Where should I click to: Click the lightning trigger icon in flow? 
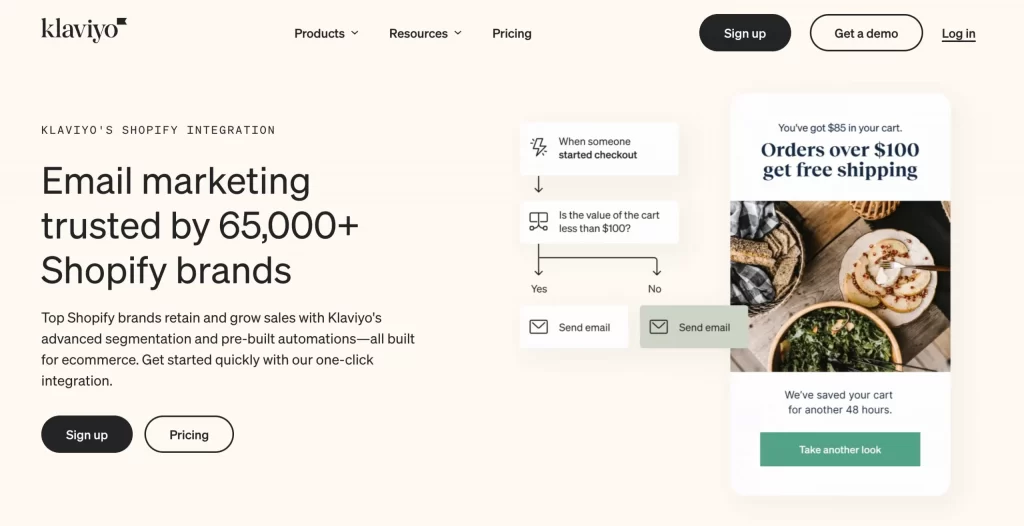[x=539, y=148]
